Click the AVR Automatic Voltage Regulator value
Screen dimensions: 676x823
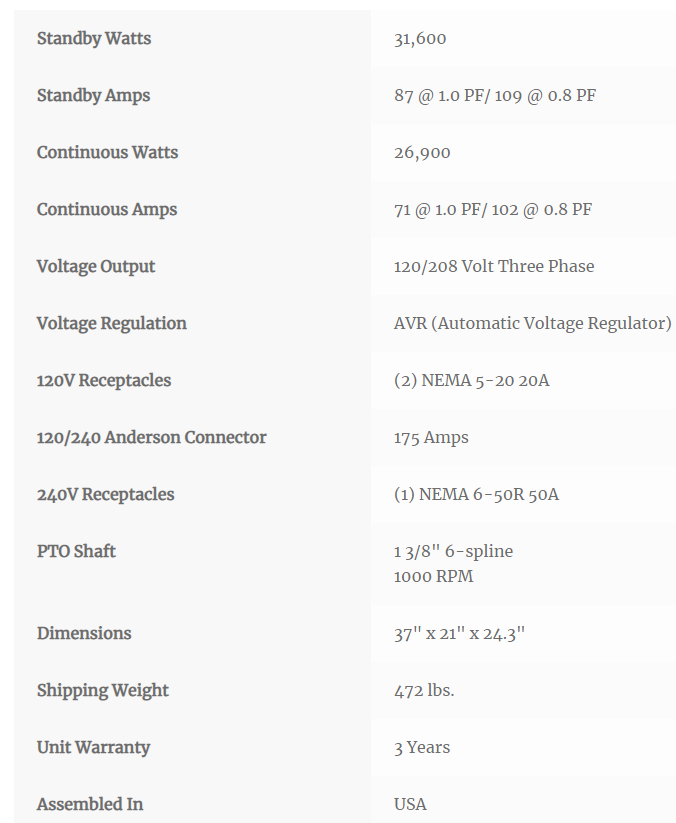click(x=533, y=323)
